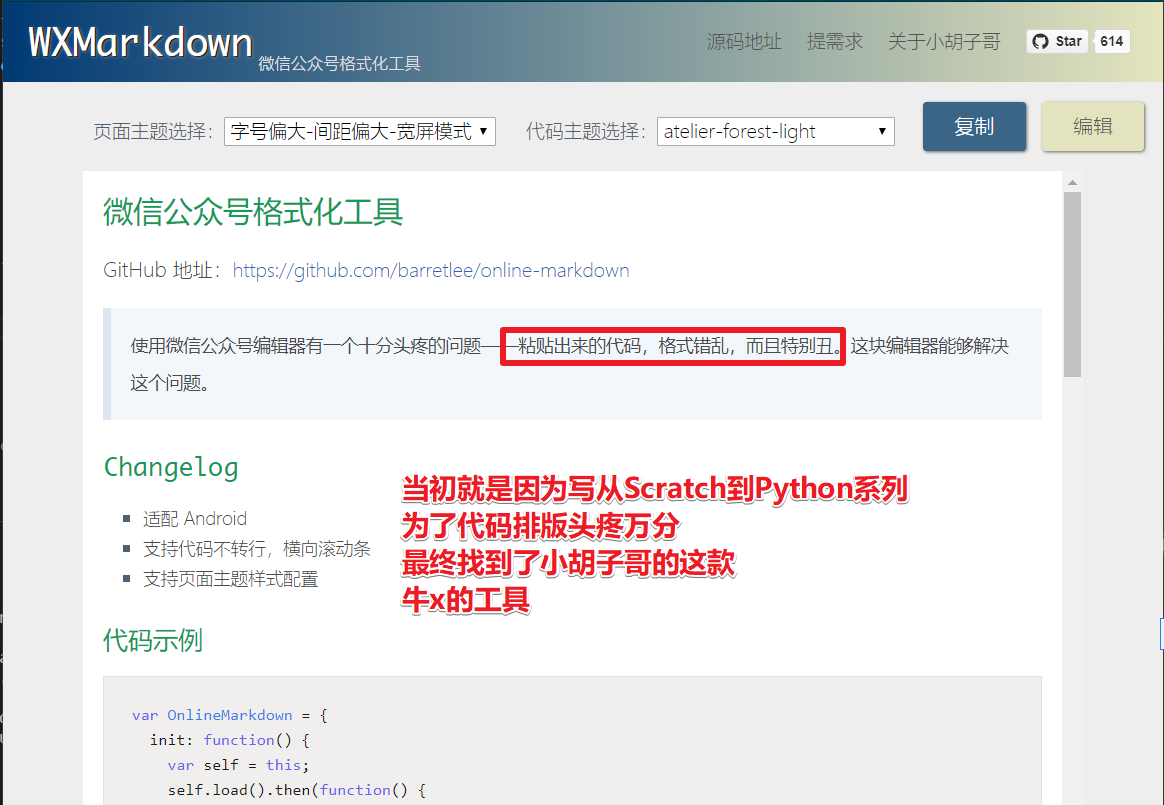Screen dimensions: 1164x805
Task: Open the 源码地址 link
Action: 744,42
